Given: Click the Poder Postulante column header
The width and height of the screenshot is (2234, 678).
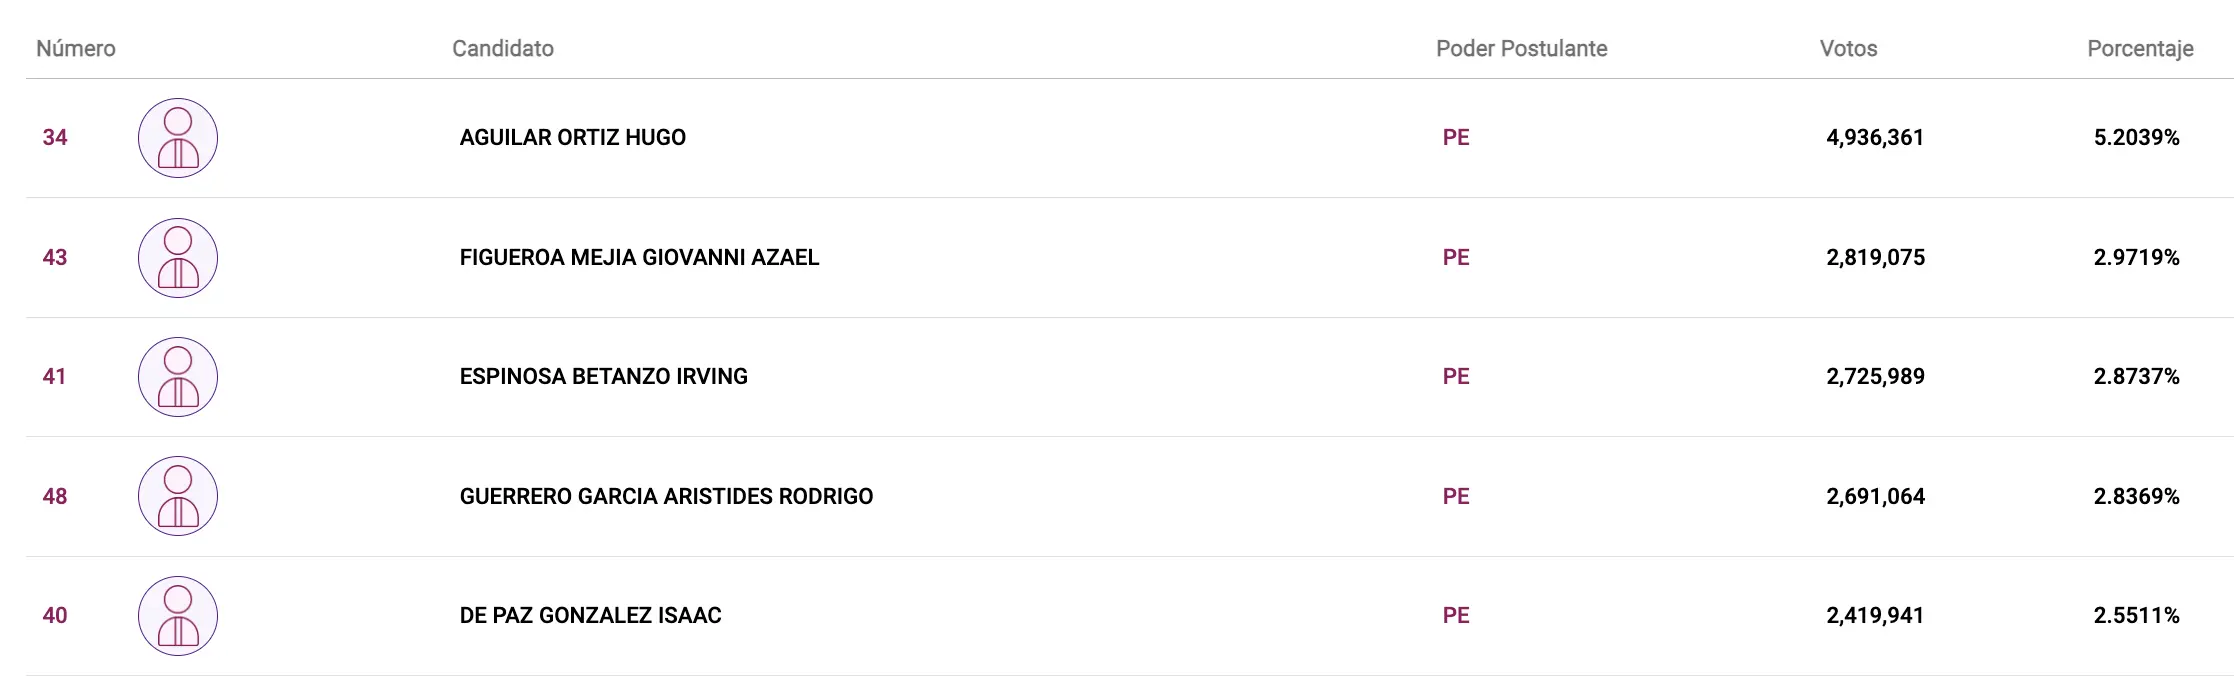Looking at the screenshot, I should click(1521, 48).
